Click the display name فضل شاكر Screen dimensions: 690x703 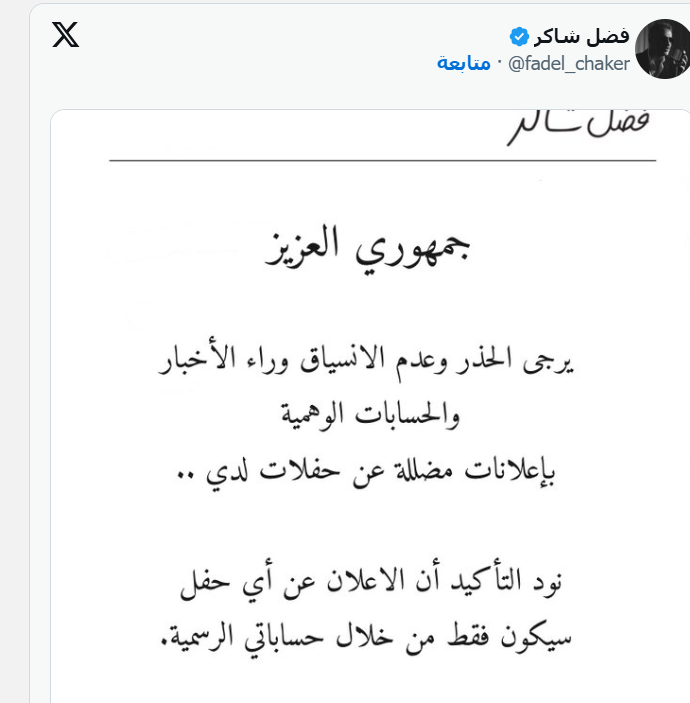click(581, 36)
